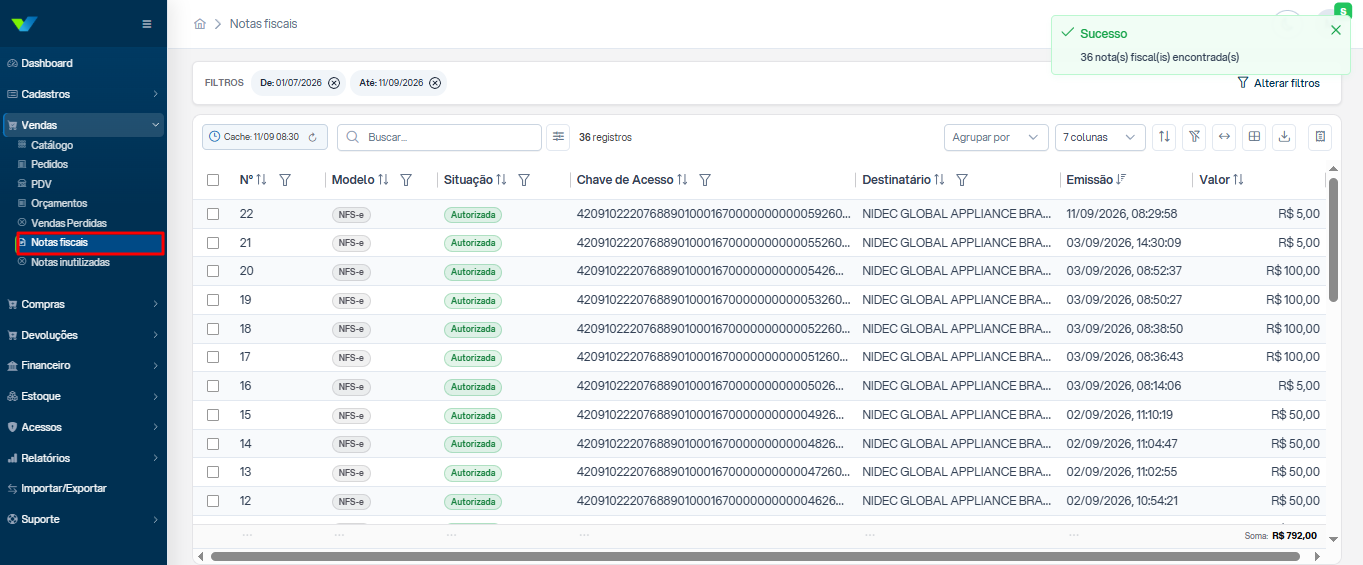Image resolution: width=1363 pixels, height=565 pixels.
Task: Expand the Relatórios sidebar menu
Action: [83, 458]
